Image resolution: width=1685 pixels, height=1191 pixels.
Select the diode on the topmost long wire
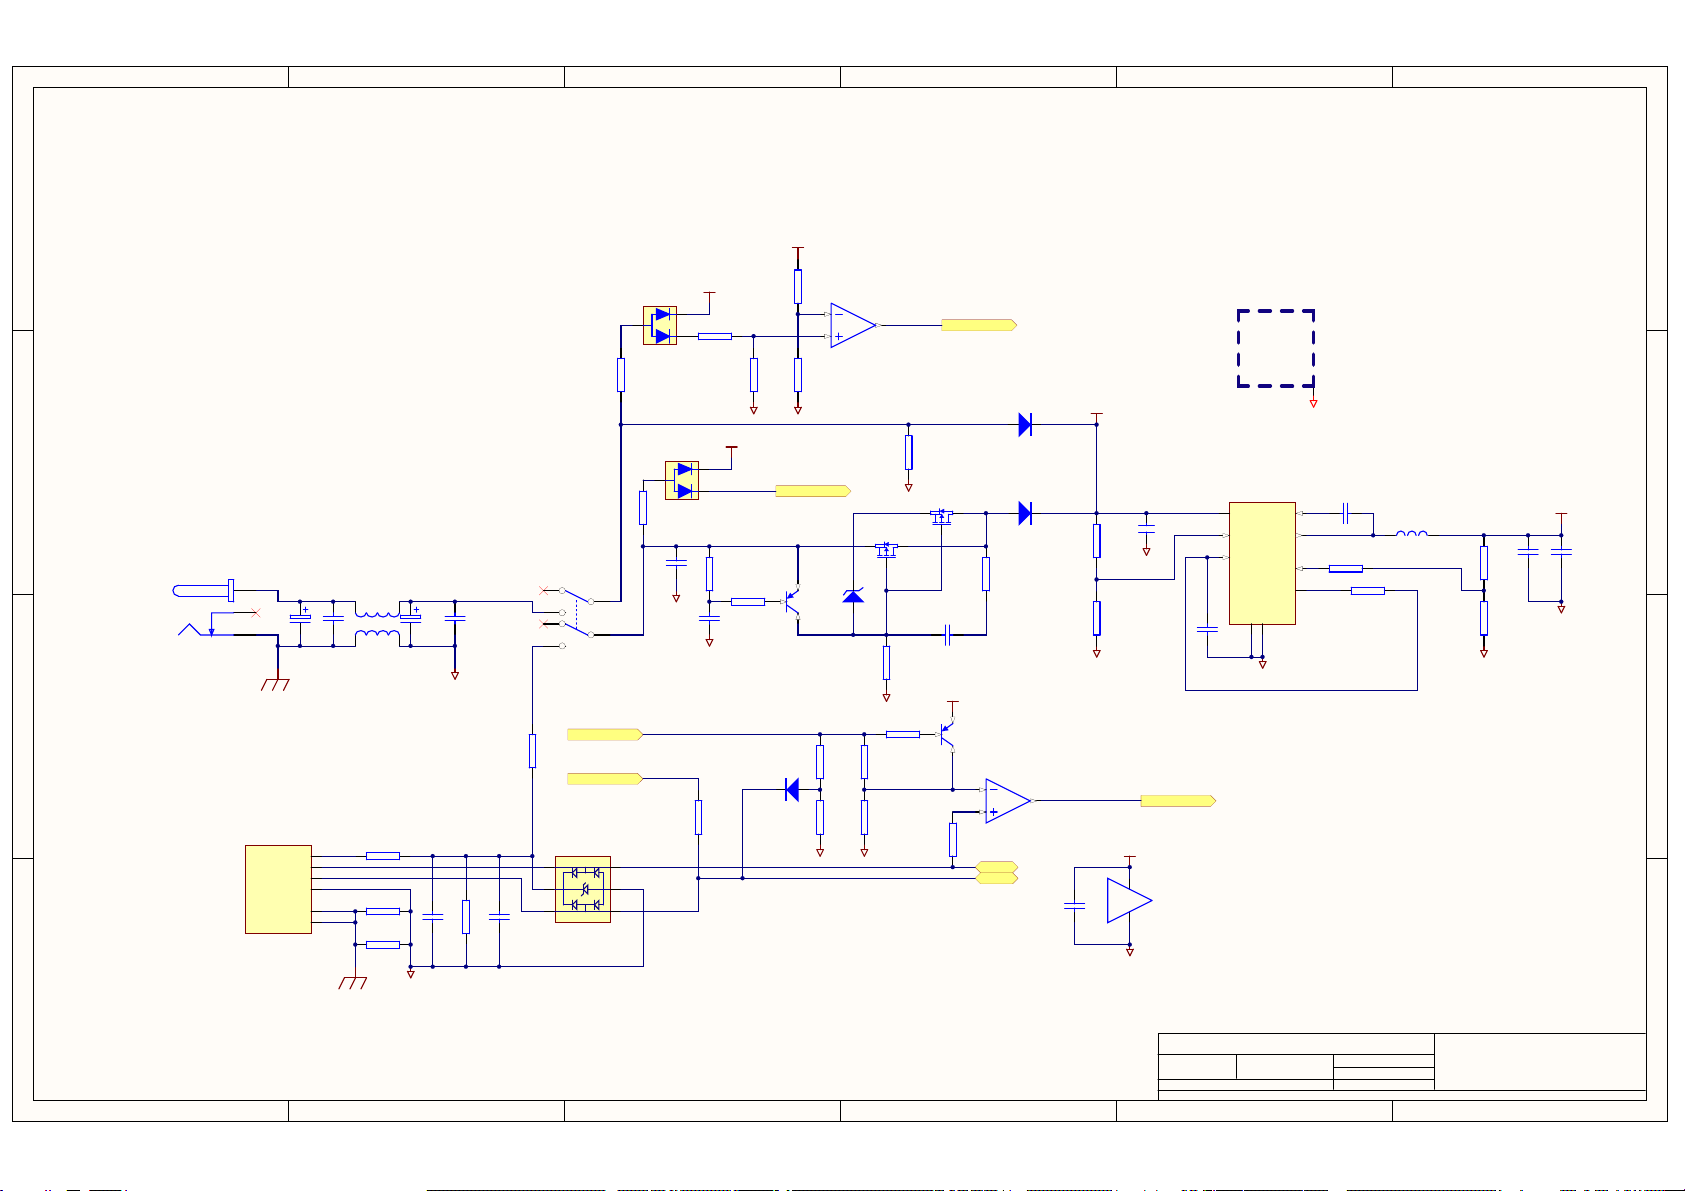coord(1025,425)
